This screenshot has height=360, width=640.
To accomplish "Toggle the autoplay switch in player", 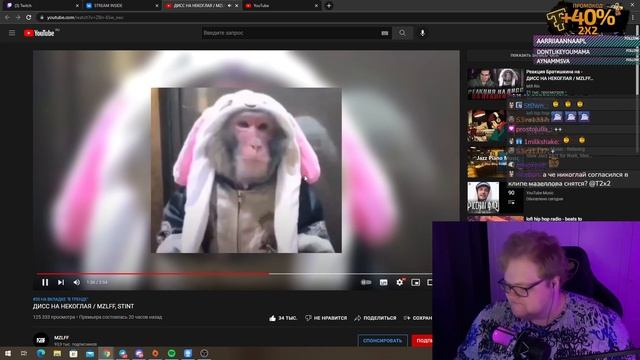I will (366, 282).
